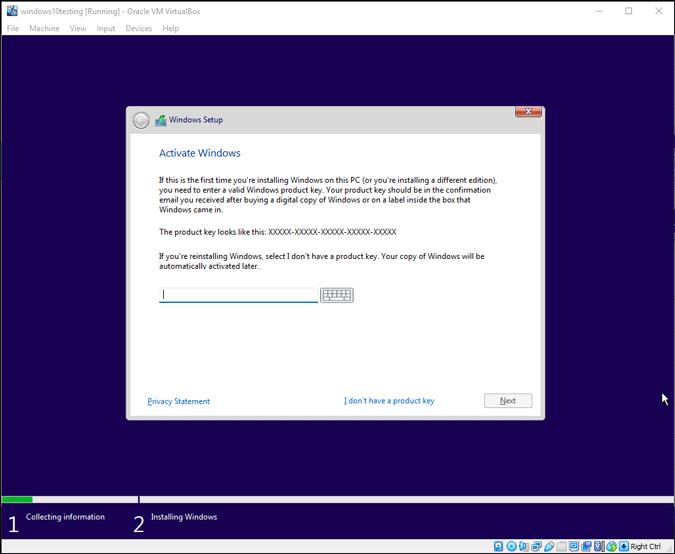Open the Help menu
The width and height of the screenshot is (675, 554).
pos(170,28)
